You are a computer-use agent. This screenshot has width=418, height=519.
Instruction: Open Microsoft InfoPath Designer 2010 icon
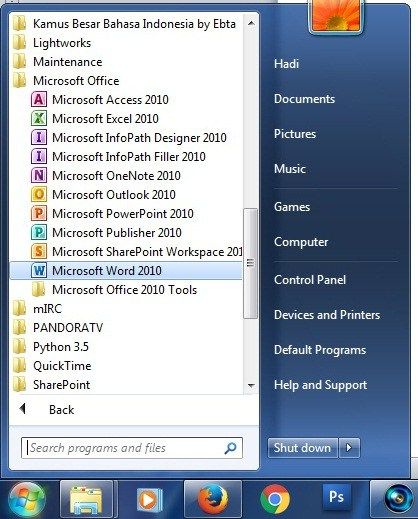coord(39,137)
